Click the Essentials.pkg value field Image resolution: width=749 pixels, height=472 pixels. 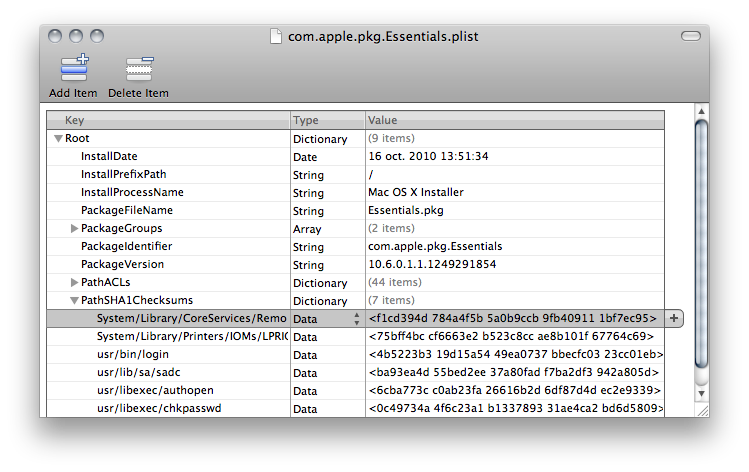pyautogui.click(x=406, y=211)
